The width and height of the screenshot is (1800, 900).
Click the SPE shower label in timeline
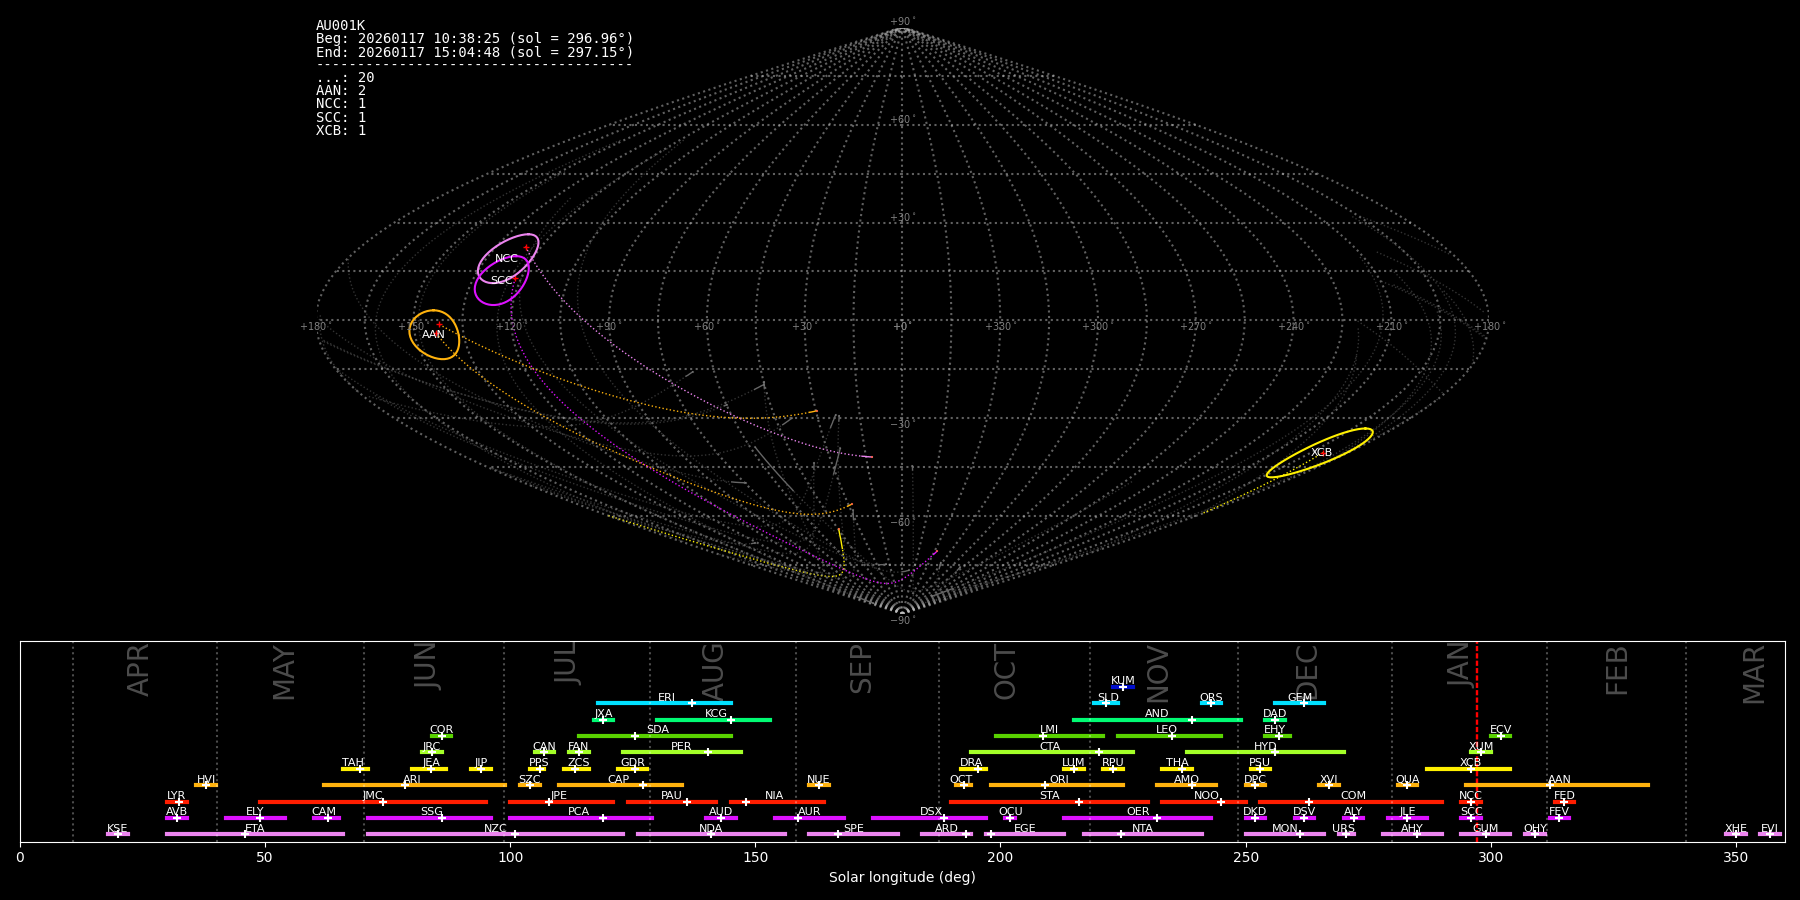pos(853,829)
